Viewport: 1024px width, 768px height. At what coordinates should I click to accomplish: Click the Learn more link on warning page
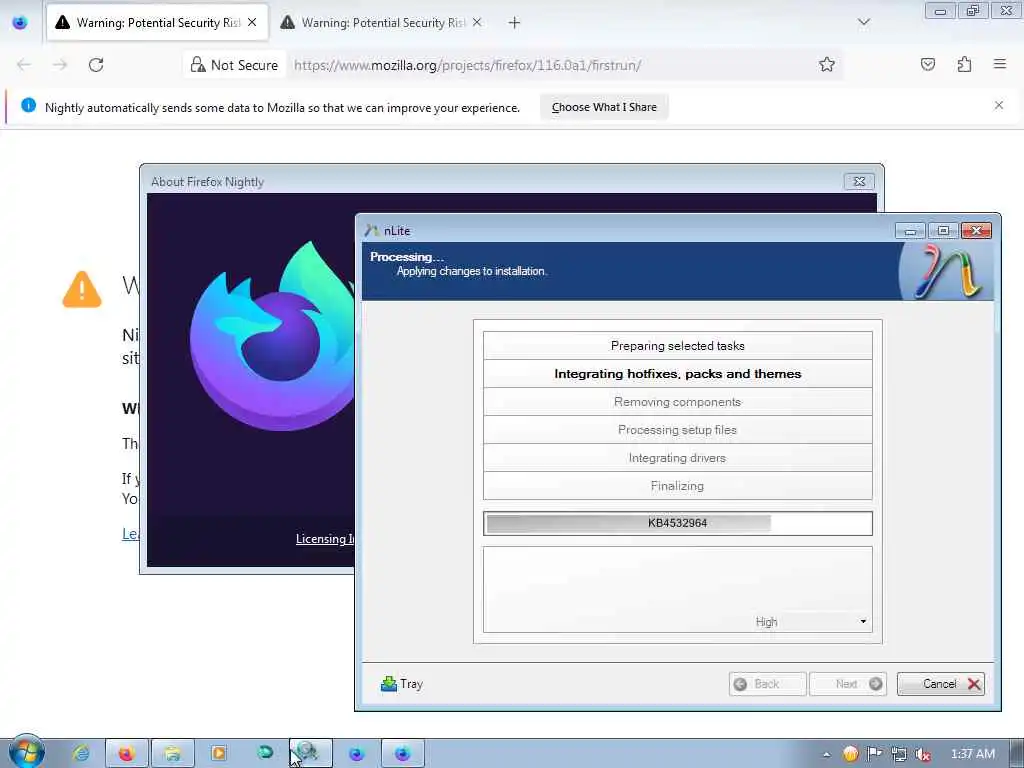coord(130,534)
